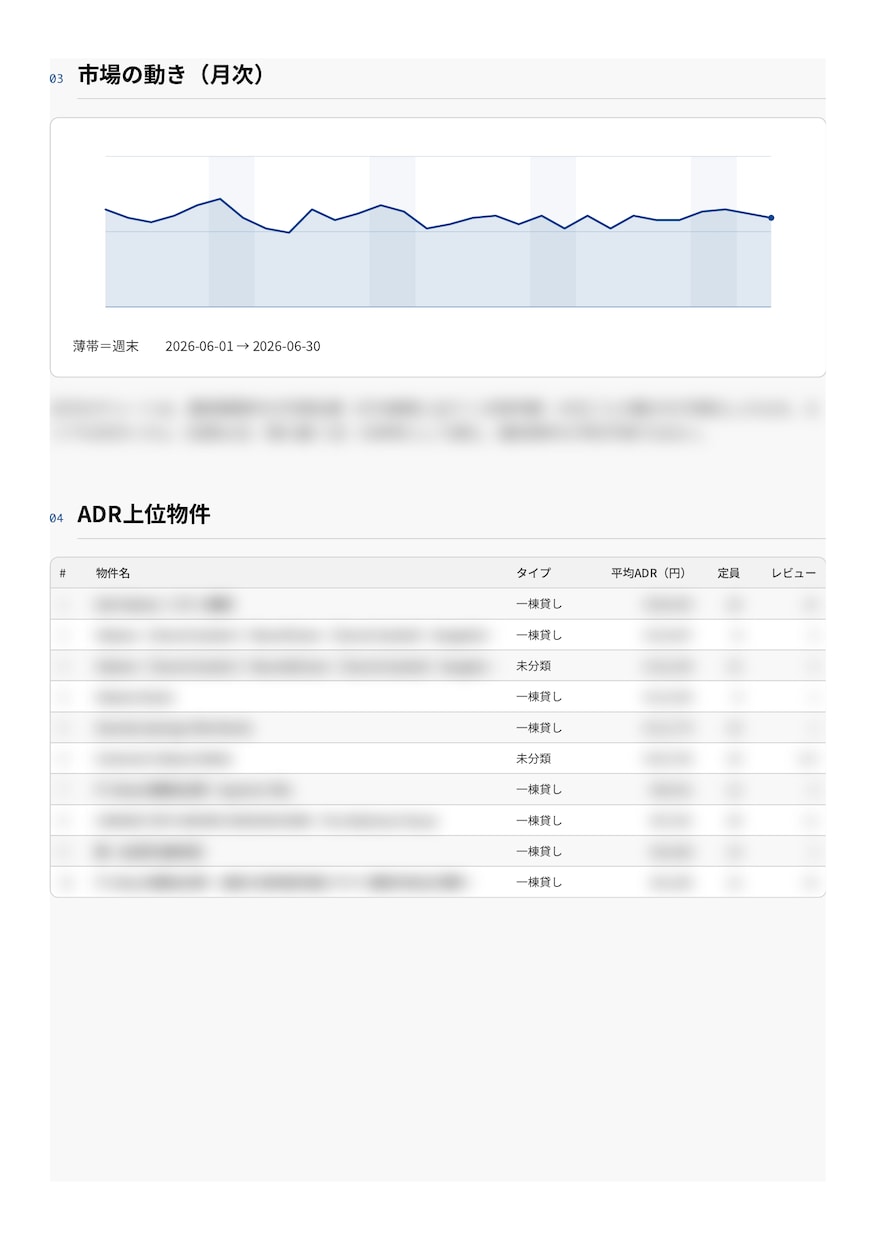Select the 2026-06-01 → 2026-06-30 date range
This screenshot has height=1240, width=876.
243,347
